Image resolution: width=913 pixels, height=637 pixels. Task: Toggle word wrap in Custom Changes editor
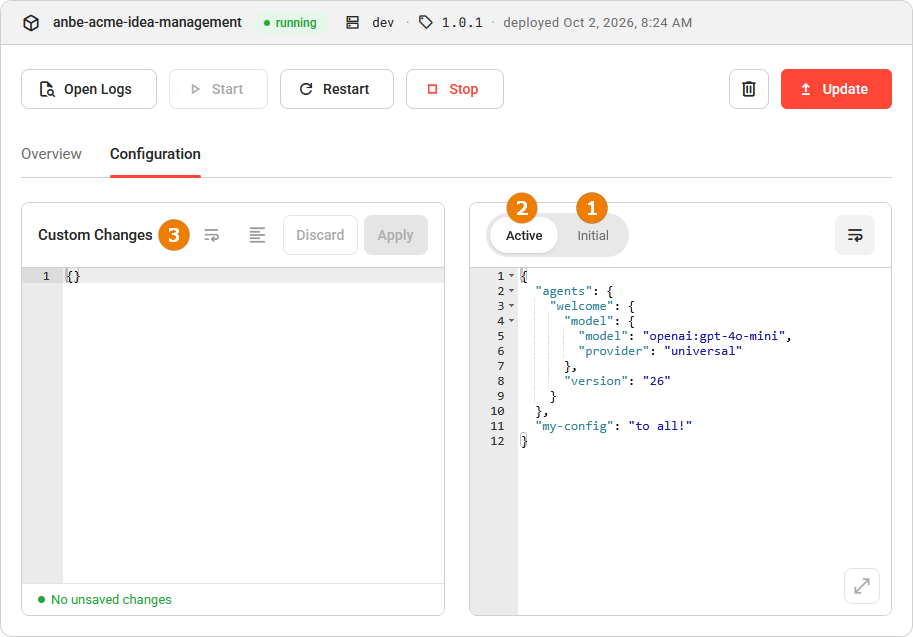tap(211, 235)
